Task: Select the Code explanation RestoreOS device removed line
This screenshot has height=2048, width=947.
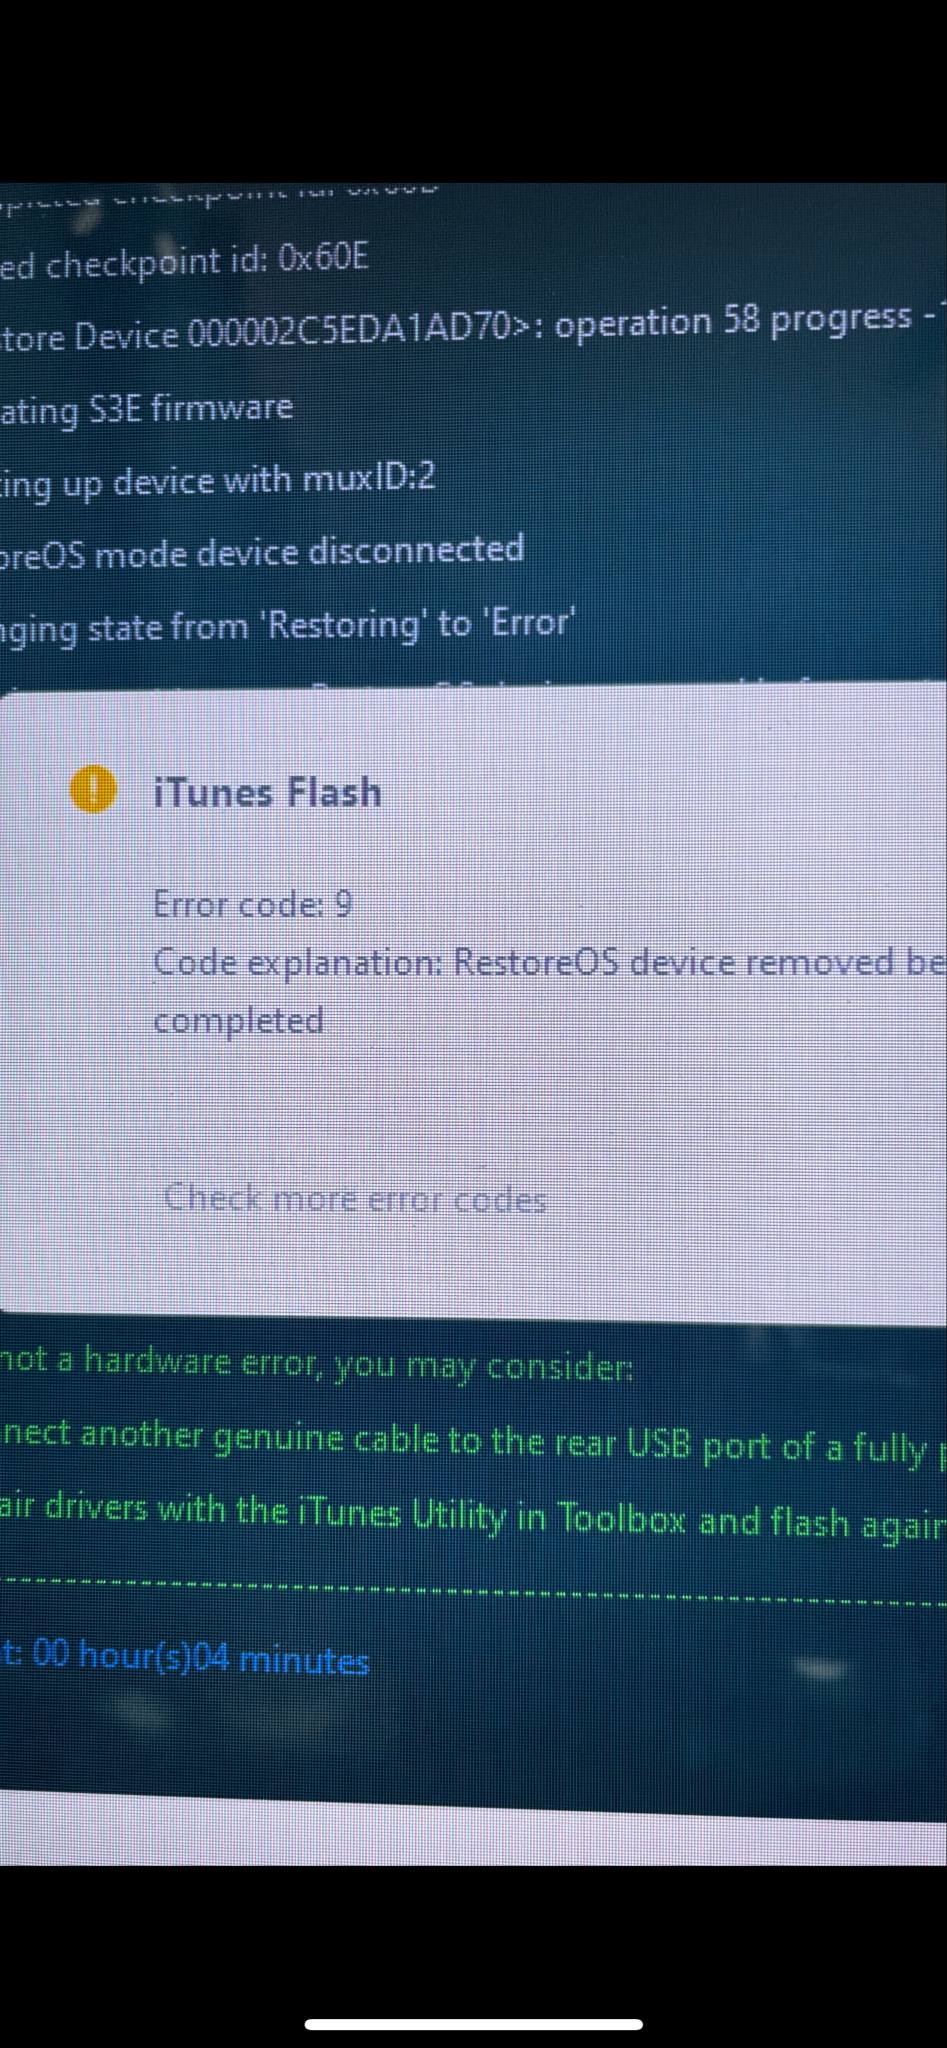Action: tap(549, 962)
